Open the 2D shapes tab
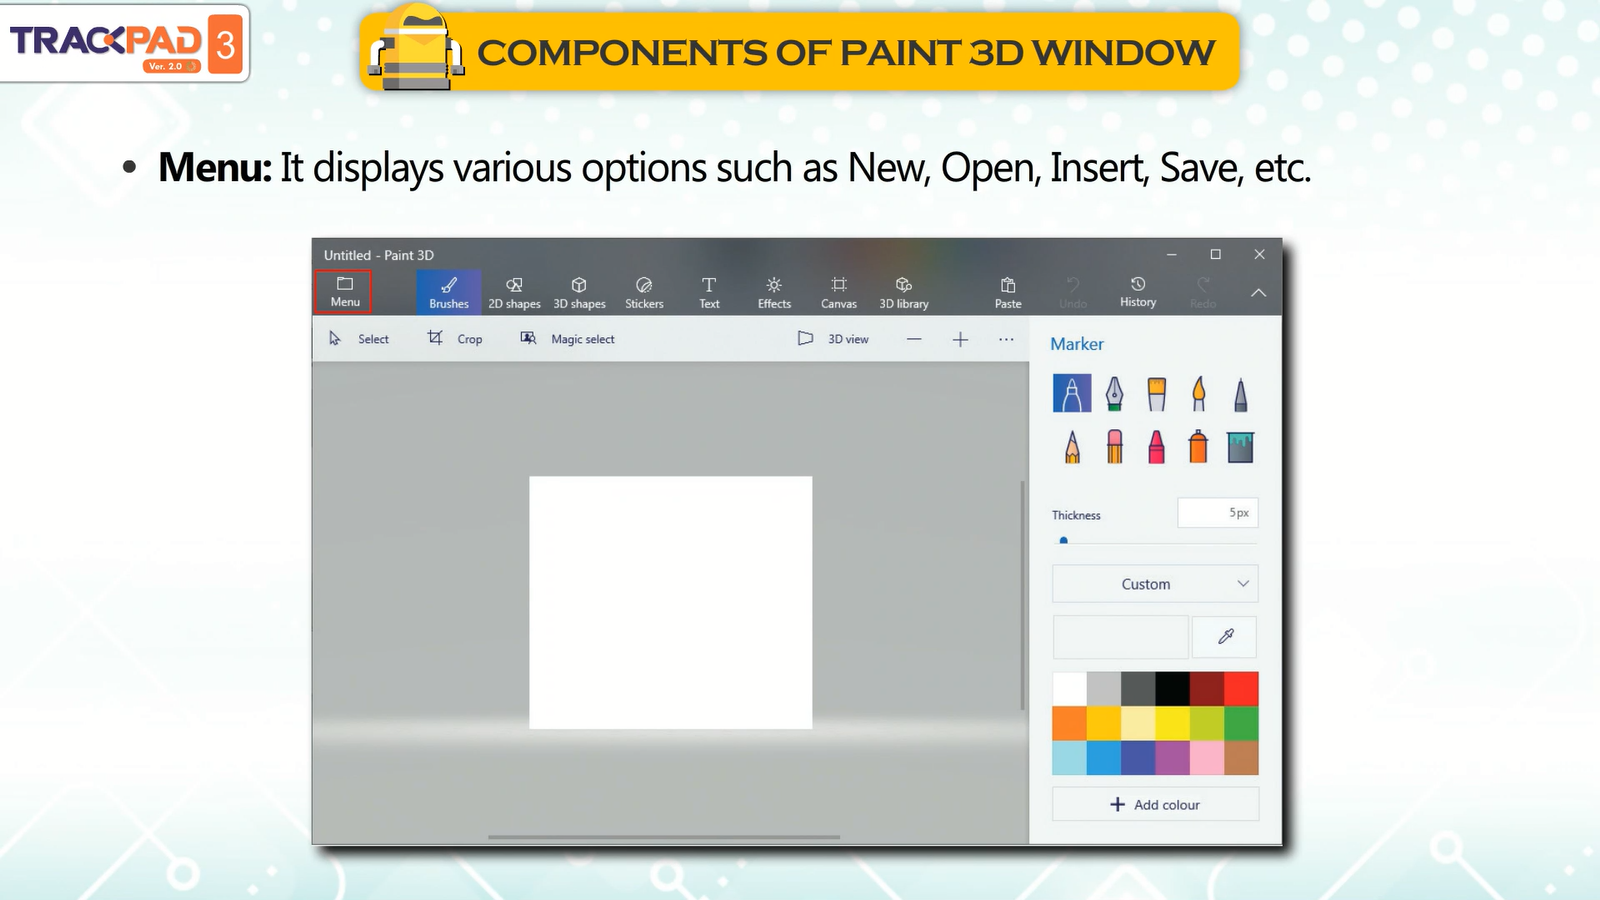1600x900 pixels. click(514, 292)
